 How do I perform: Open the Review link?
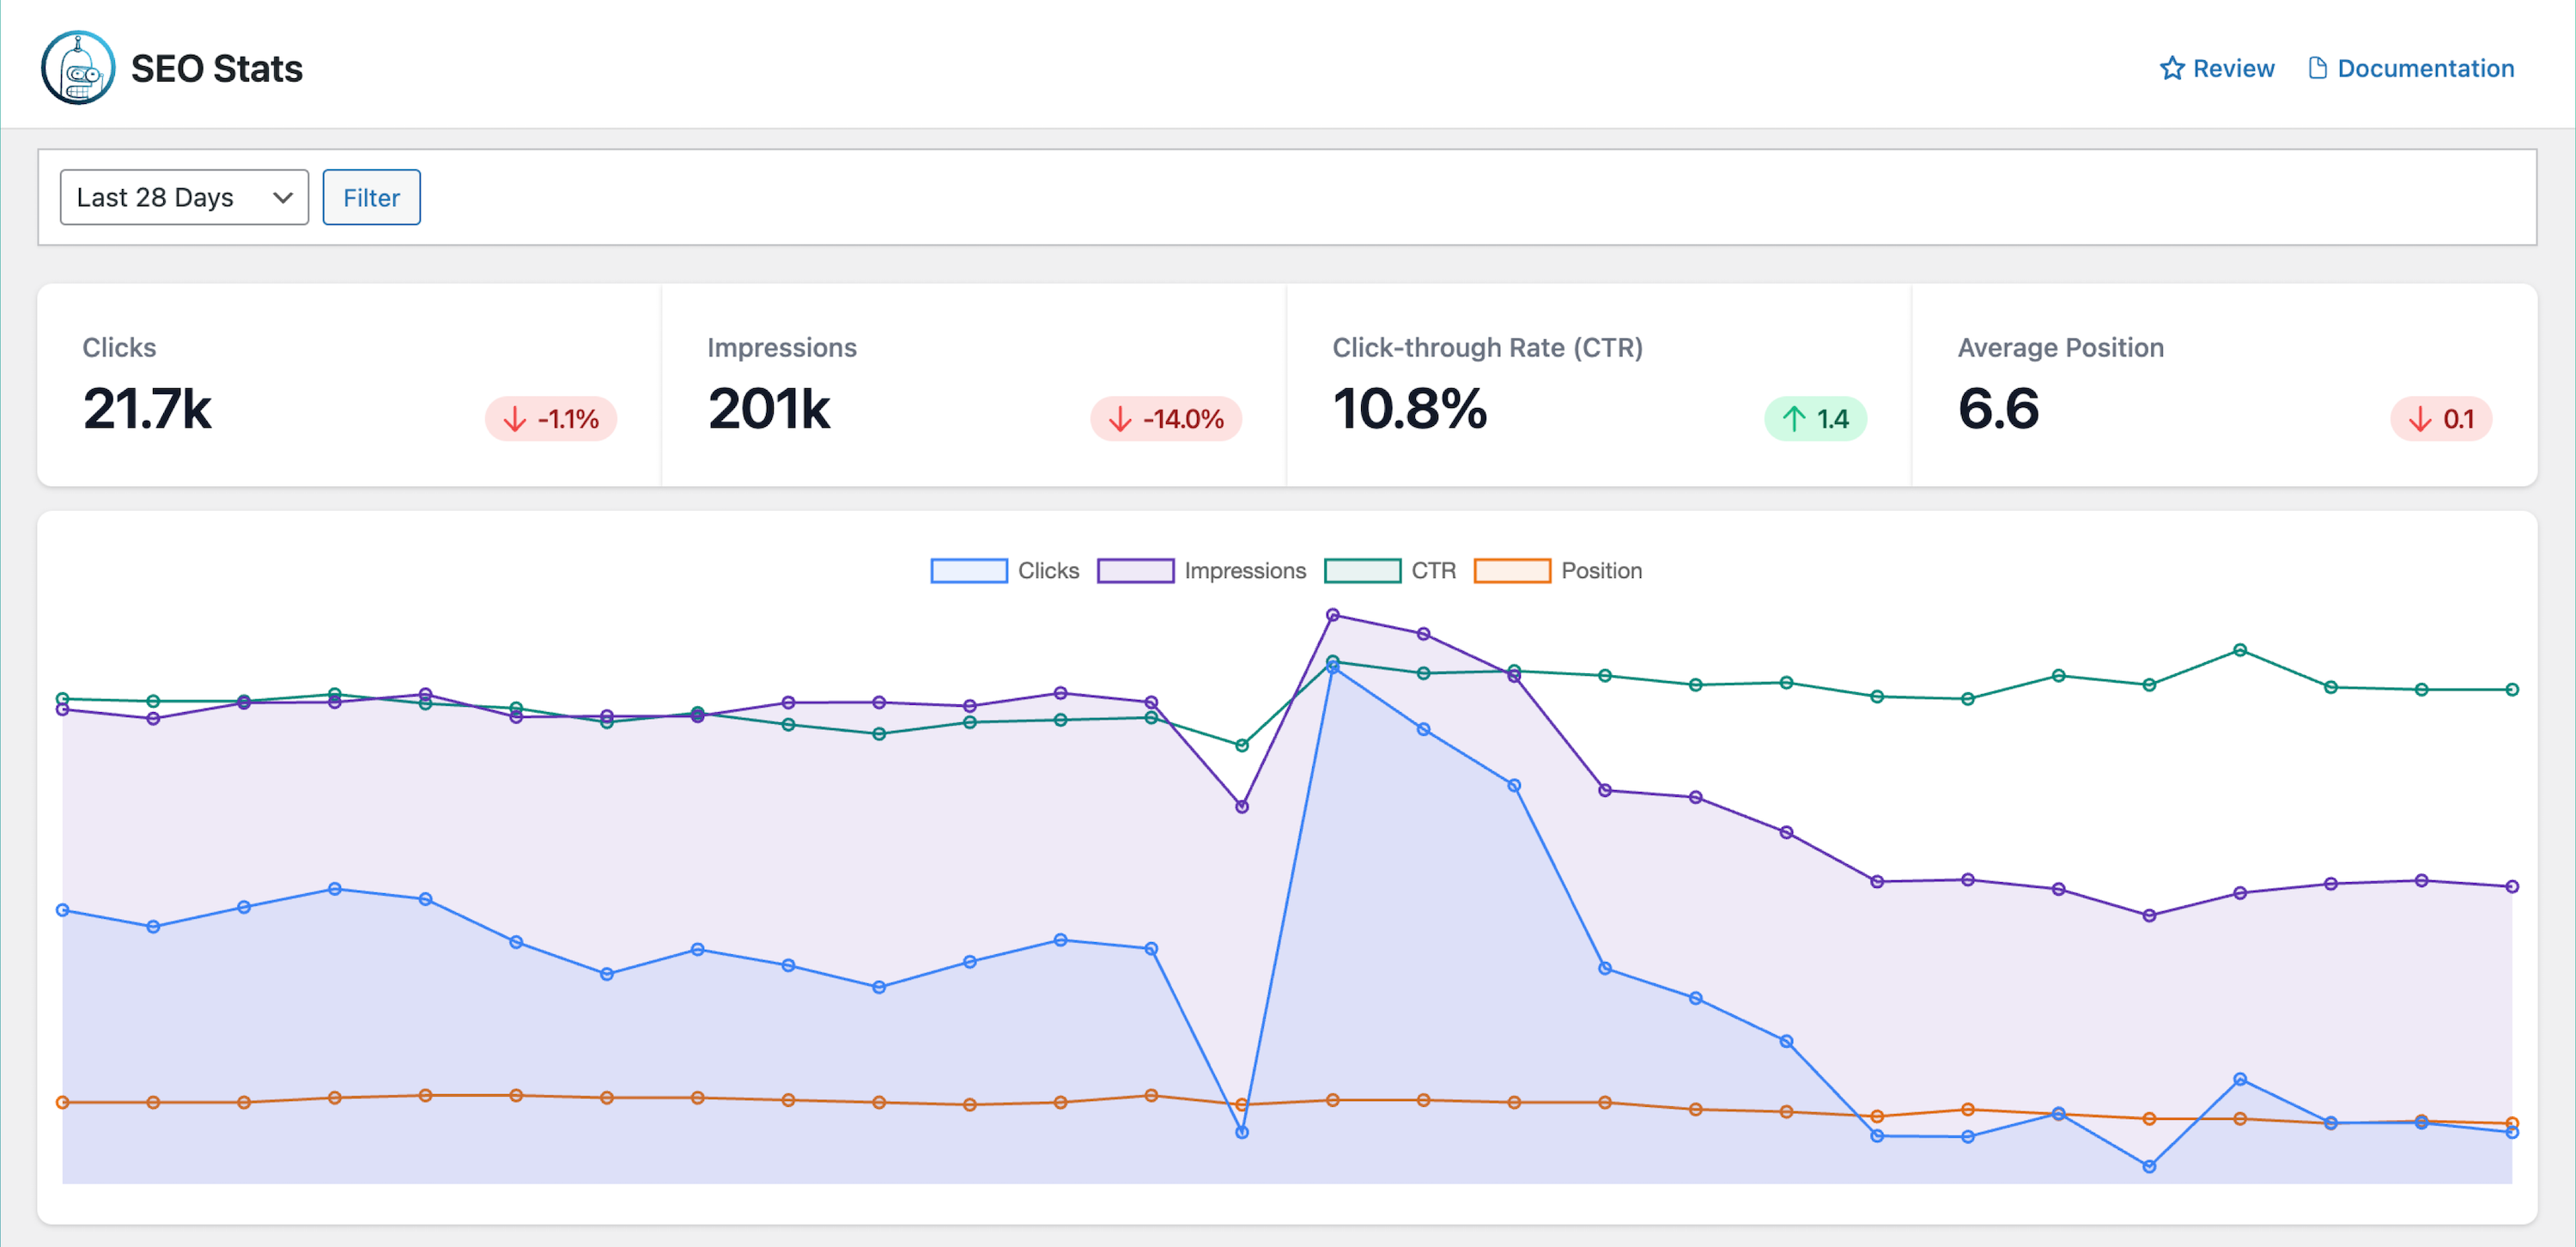pos(2218,67)
